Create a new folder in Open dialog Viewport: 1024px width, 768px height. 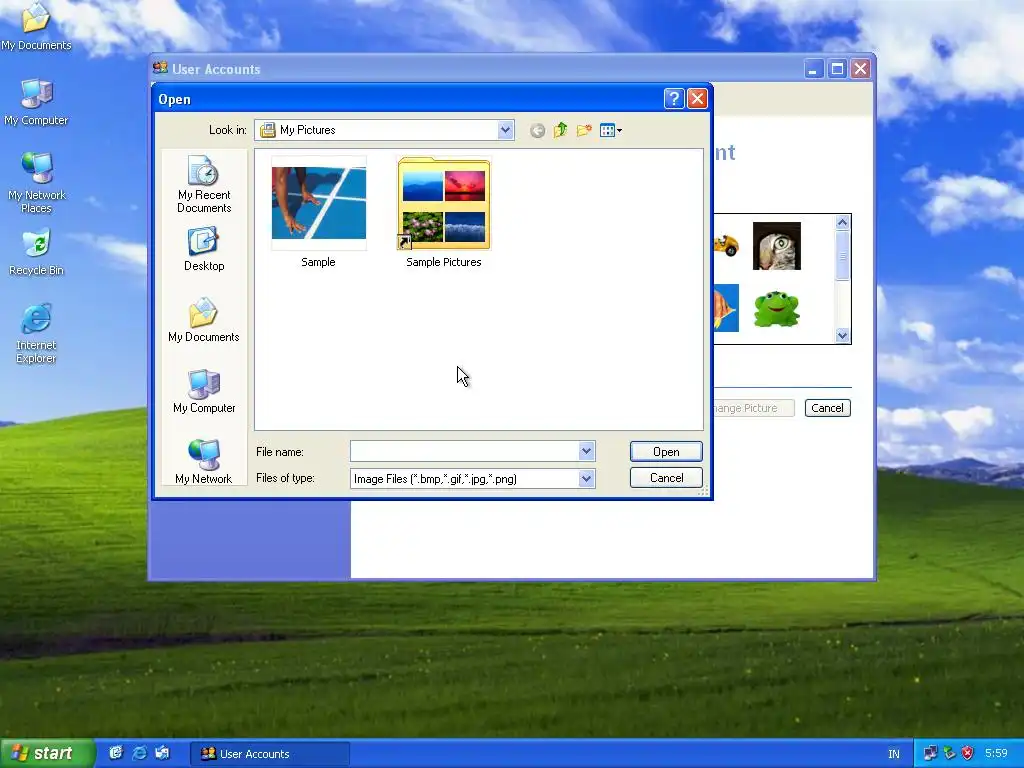pyautogui.click(x=584, y=131)
